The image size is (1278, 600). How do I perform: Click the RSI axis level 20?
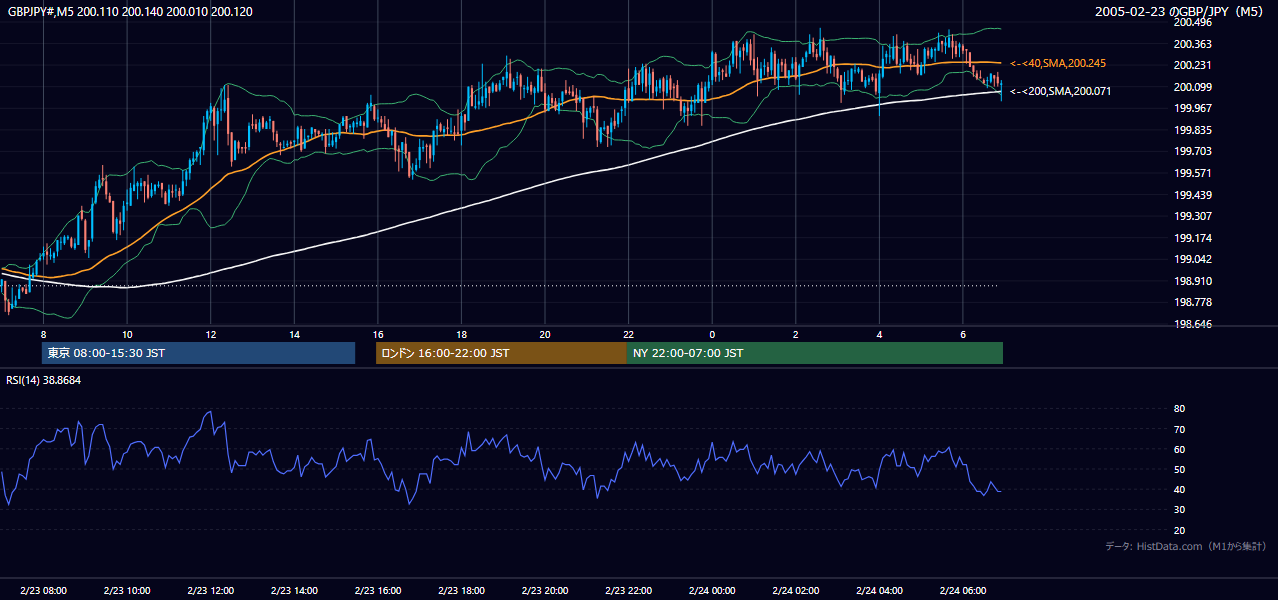(x=1179, y=530)
